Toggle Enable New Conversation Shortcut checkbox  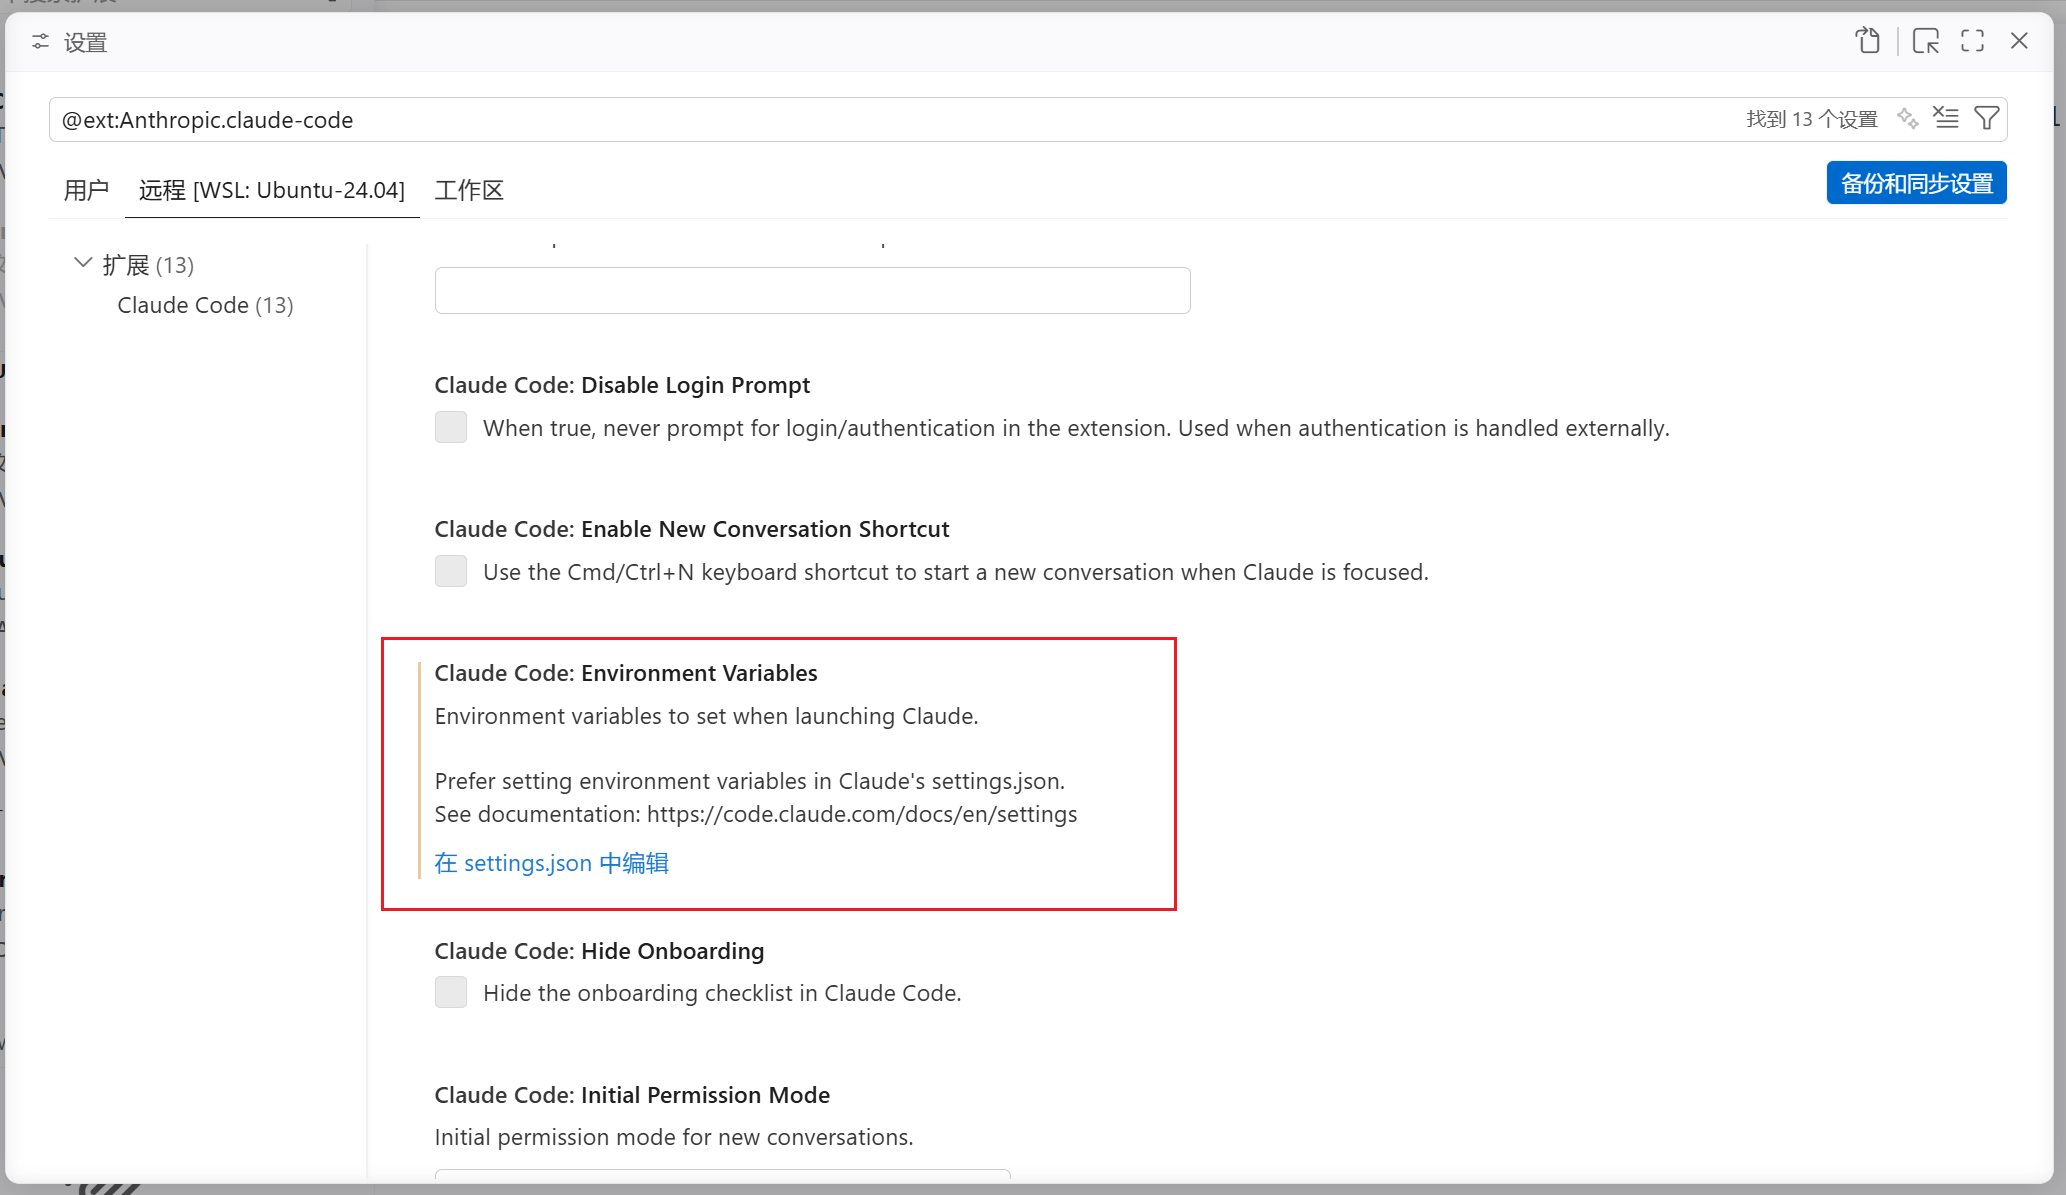tap(451, 572)
